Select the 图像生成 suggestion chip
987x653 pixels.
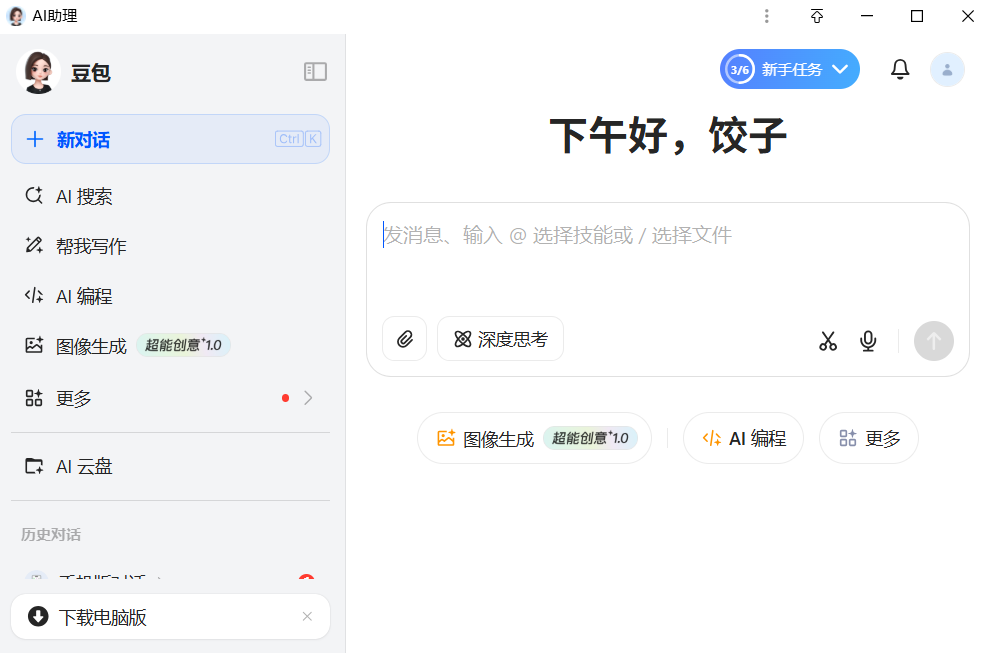click(534, 438)
